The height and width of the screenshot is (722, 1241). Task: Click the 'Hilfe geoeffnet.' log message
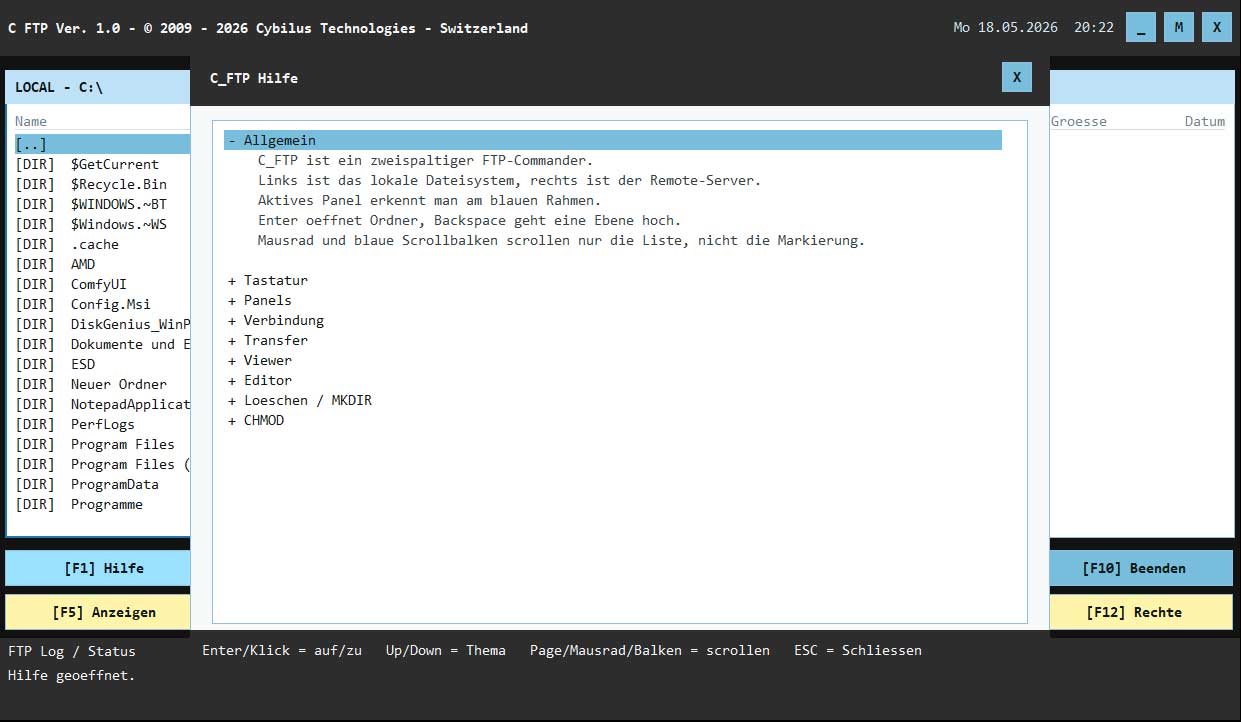coord(72,675)
